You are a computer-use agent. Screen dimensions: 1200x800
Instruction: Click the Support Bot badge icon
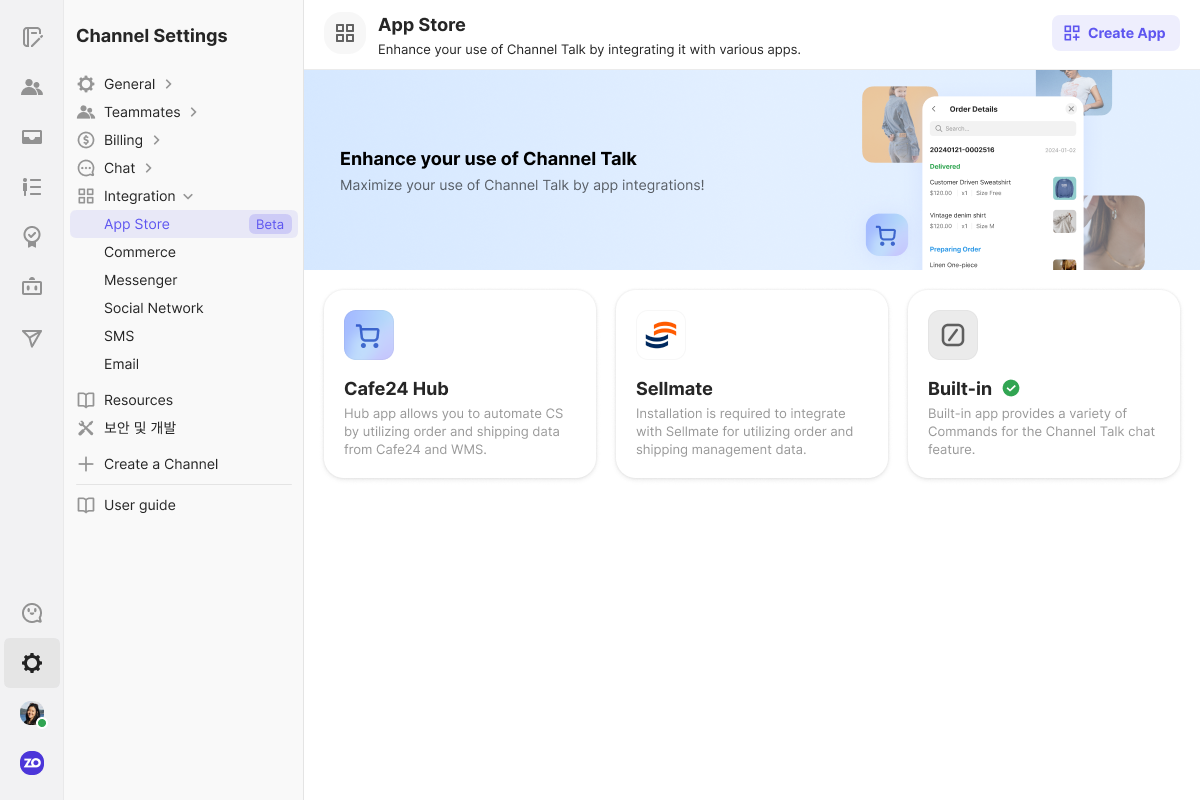pyautogui.click(x=31, y=237)
